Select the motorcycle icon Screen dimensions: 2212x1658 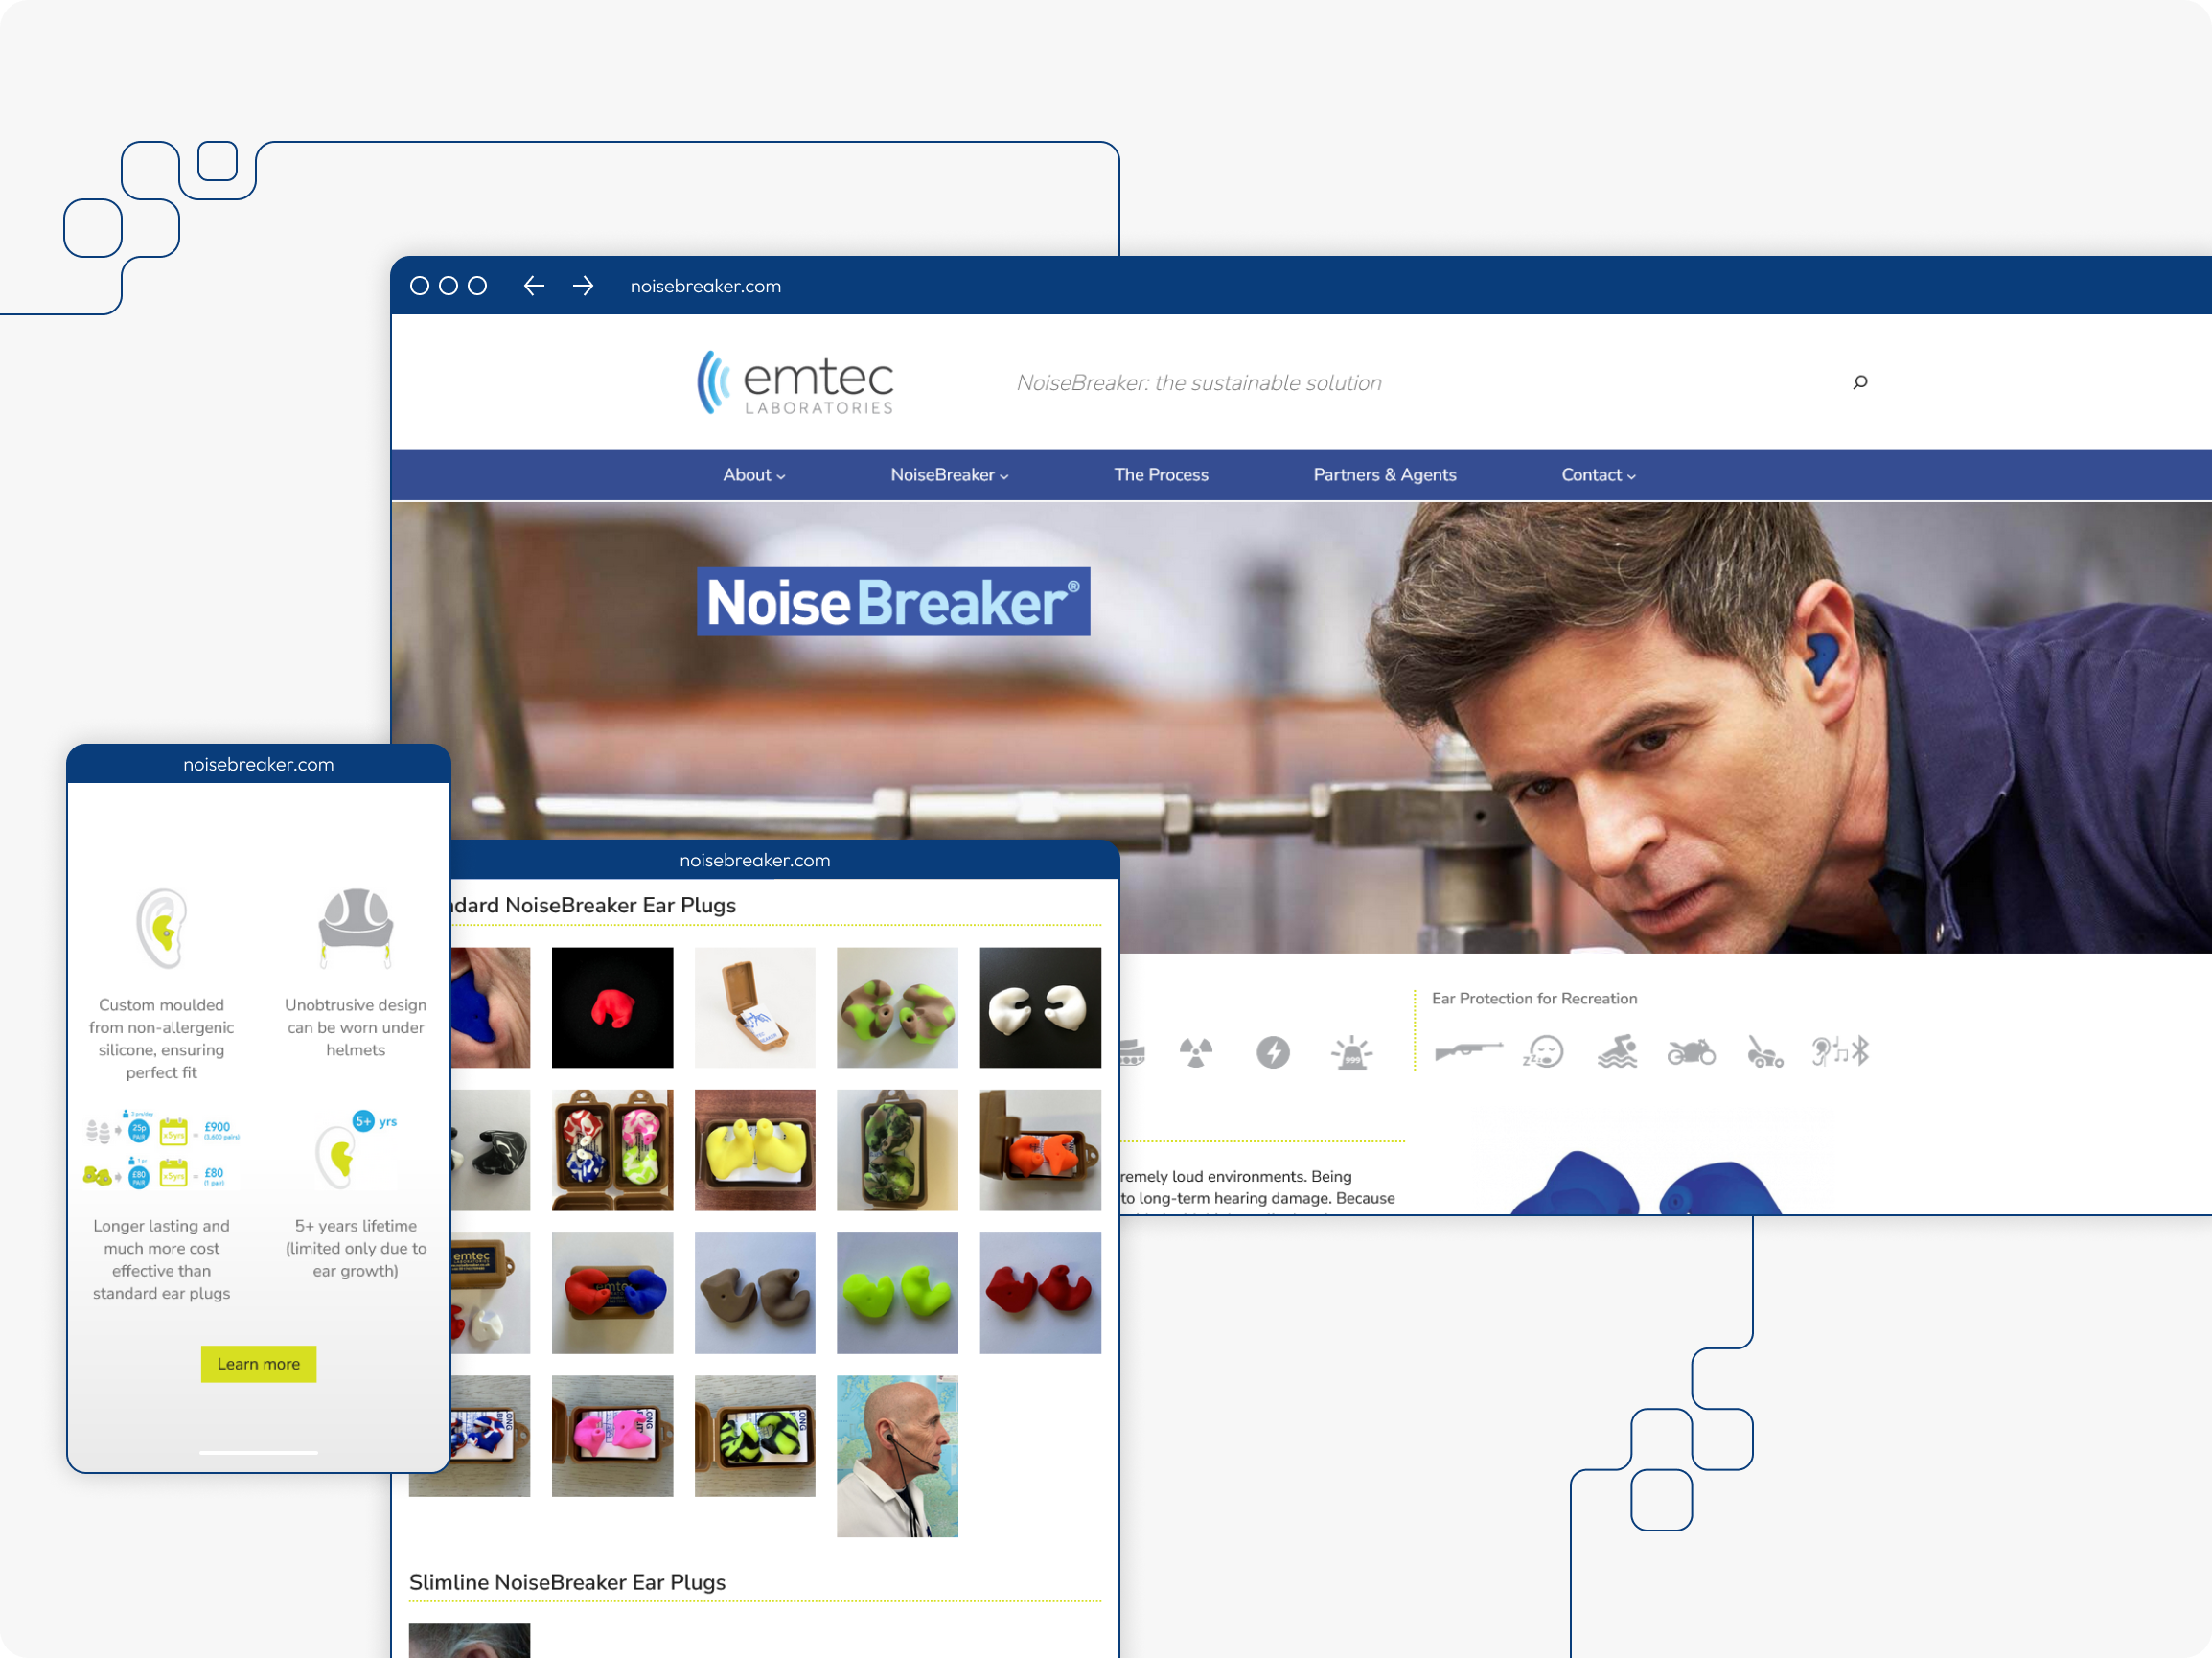click(x=1691, y=1052)
